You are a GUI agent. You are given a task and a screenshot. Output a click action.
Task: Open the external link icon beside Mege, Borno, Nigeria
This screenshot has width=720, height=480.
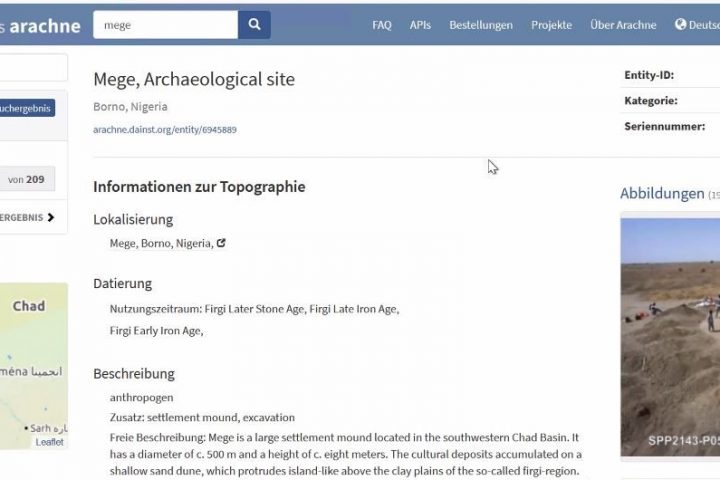221,243
